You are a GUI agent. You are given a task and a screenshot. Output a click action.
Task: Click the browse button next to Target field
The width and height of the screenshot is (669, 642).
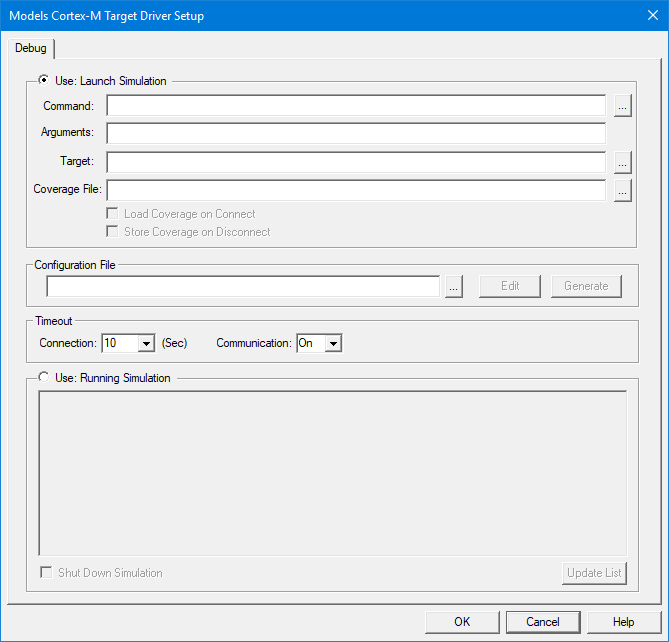[622, 162]
